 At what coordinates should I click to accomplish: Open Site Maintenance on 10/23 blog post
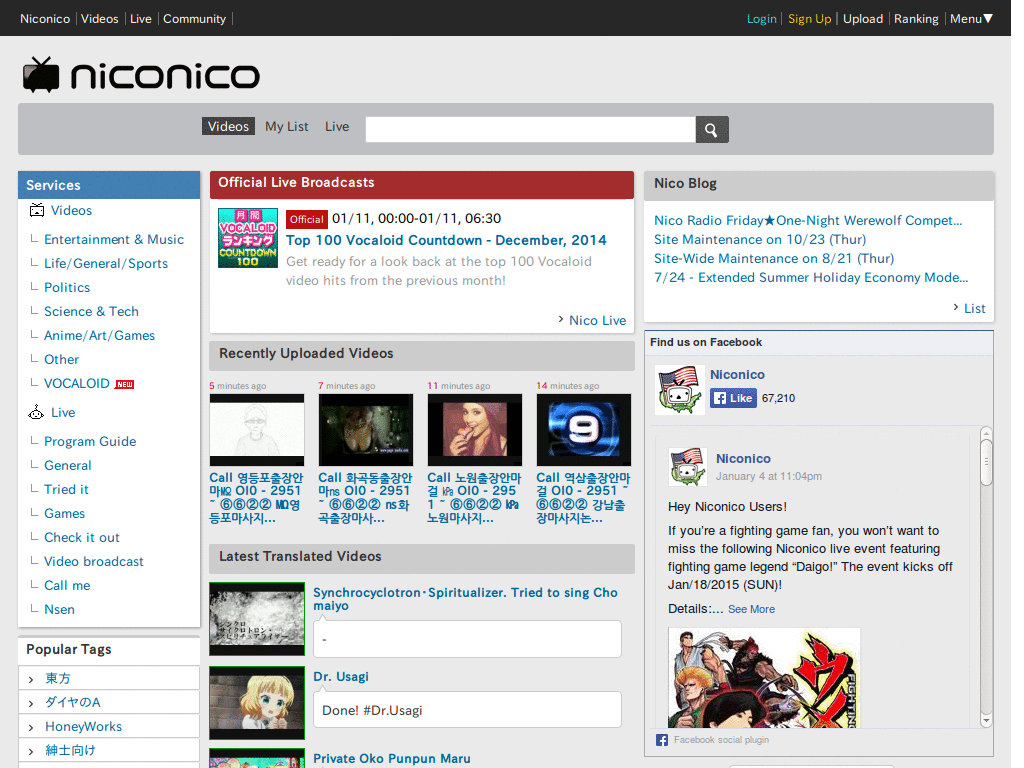pos(760,240)
